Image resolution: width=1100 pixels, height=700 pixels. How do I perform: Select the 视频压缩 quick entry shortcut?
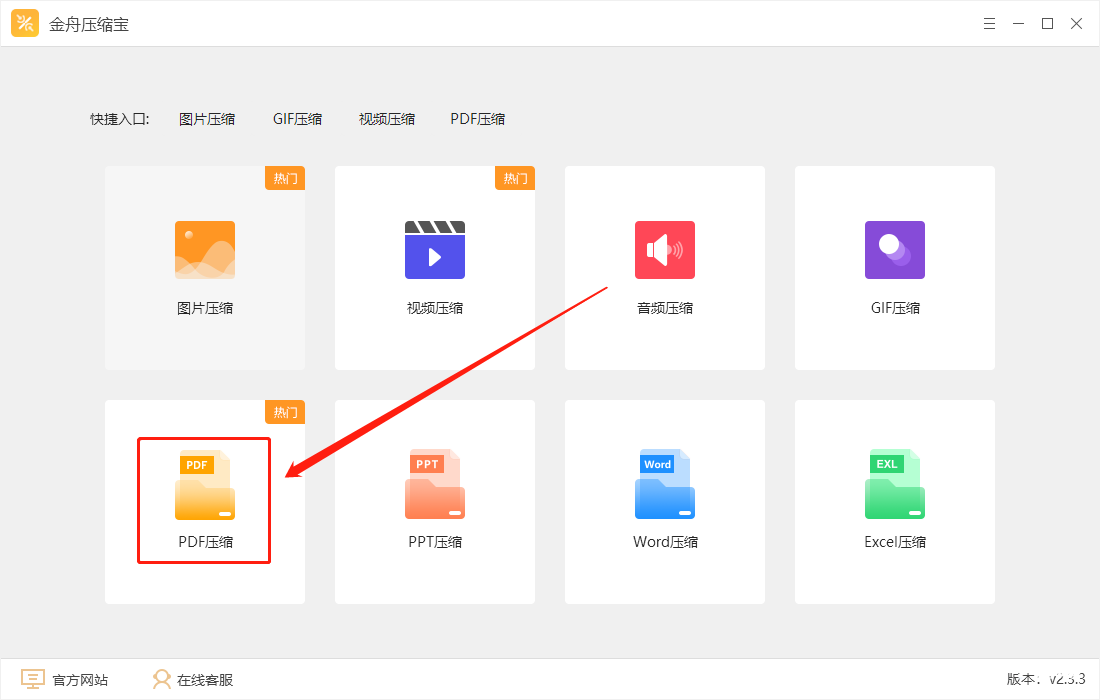(x=386, y=118)
